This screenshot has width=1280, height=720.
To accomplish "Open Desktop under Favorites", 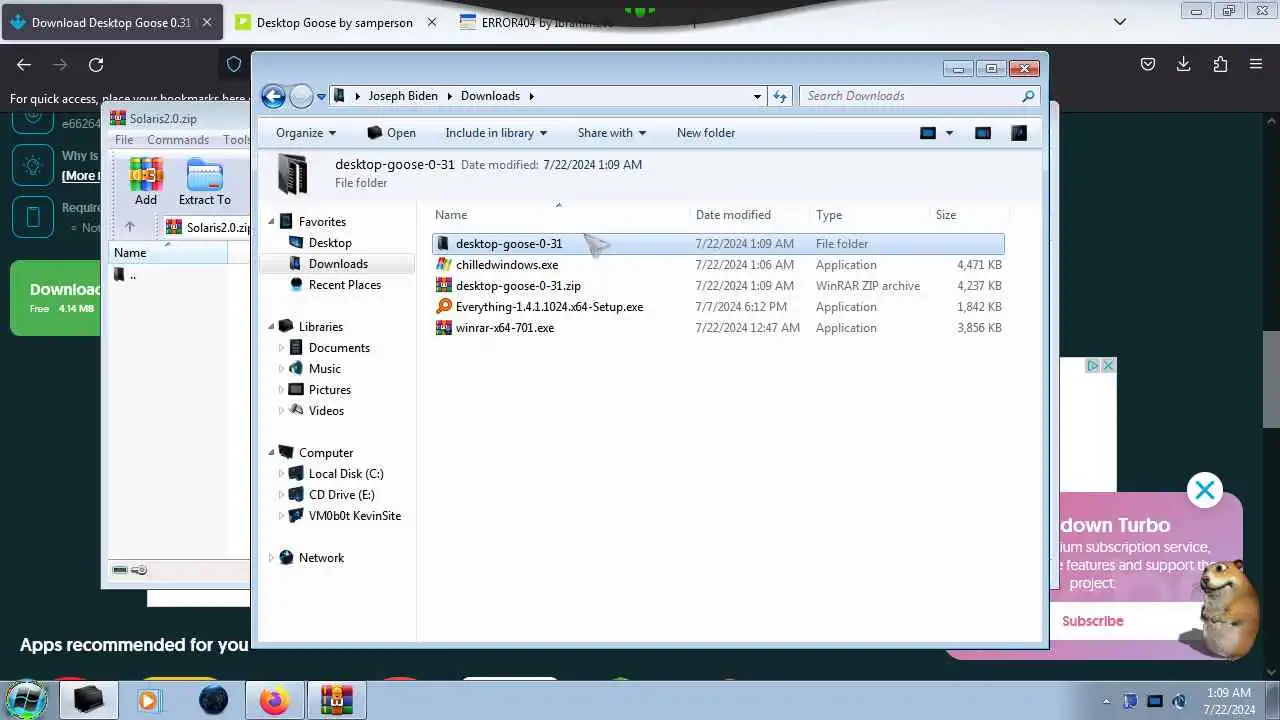I will [330, 243].
